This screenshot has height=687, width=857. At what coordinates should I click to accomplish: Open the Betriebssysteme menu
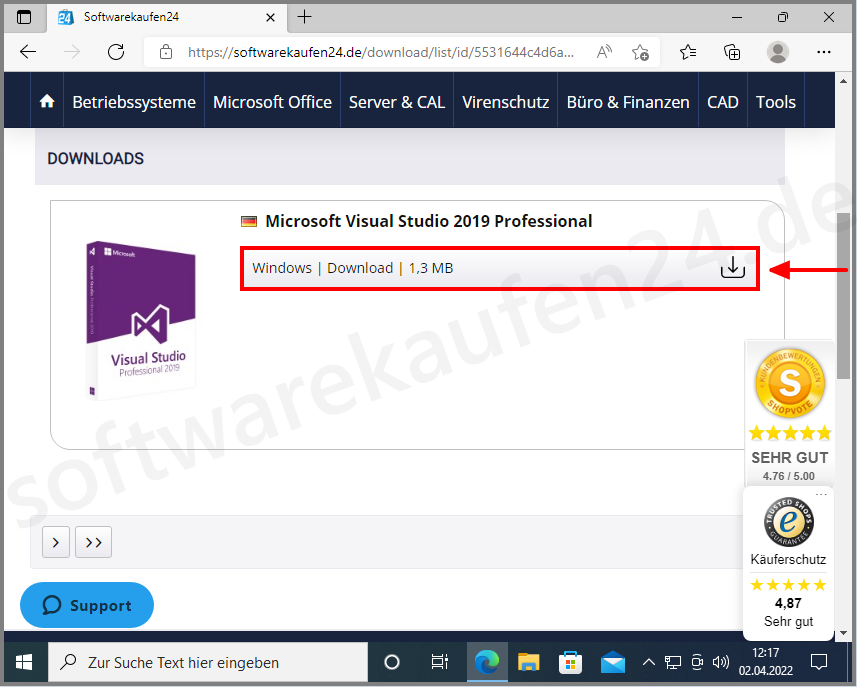[x=134, y=102]
